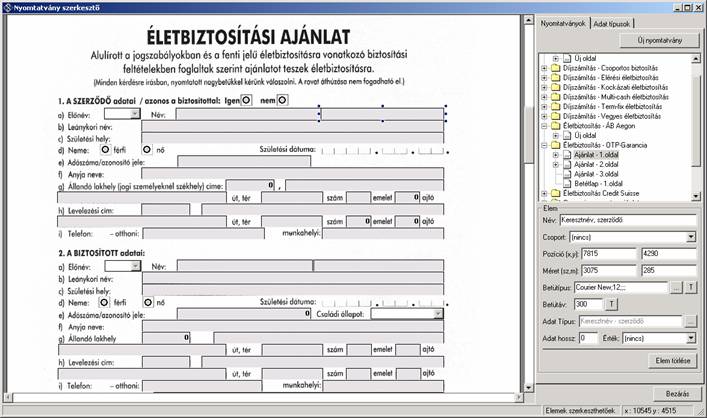This screenshot has height=418, width=707.
Task: Click folder icon of Életbiztosítás - ÁB Aegon
Action: [556, 126]
